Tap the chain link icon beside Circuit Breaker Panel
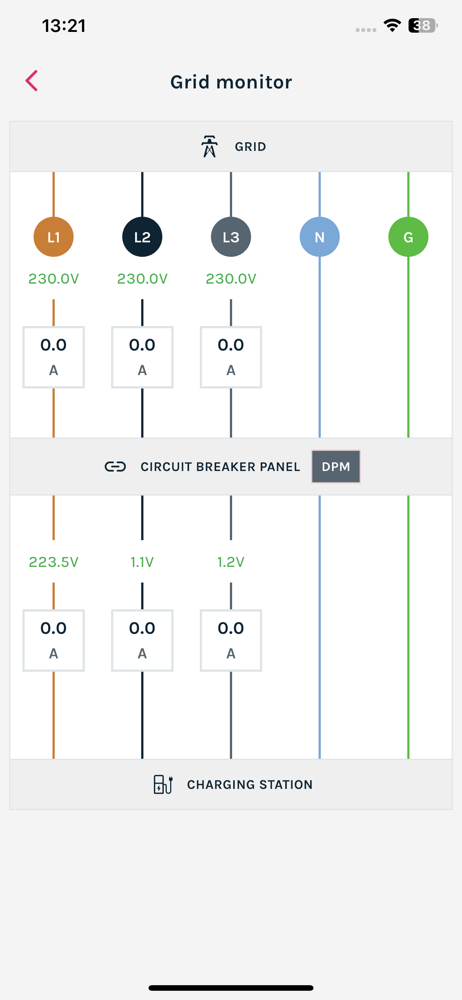This screenshot has width=462, height=1000. (115, 467)
